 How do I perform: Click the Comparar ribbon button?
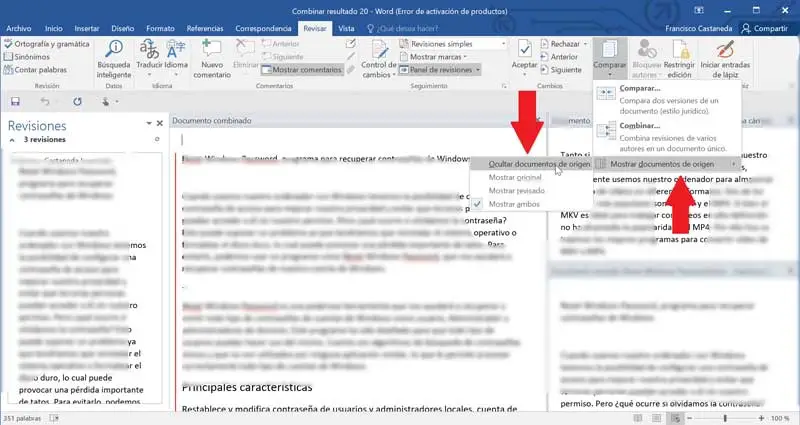tap(609, 58)
